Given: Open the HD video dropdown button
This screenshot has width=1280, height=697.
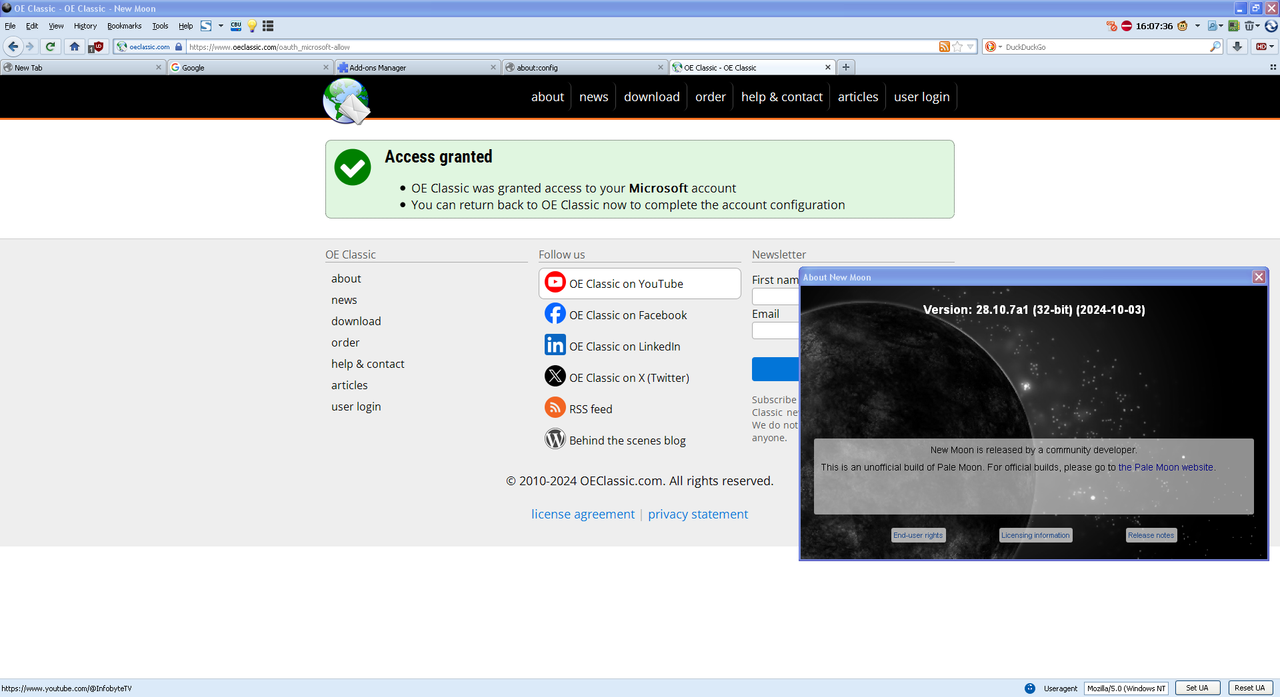Looking at the screenshot, I should tap(1265, 46).
